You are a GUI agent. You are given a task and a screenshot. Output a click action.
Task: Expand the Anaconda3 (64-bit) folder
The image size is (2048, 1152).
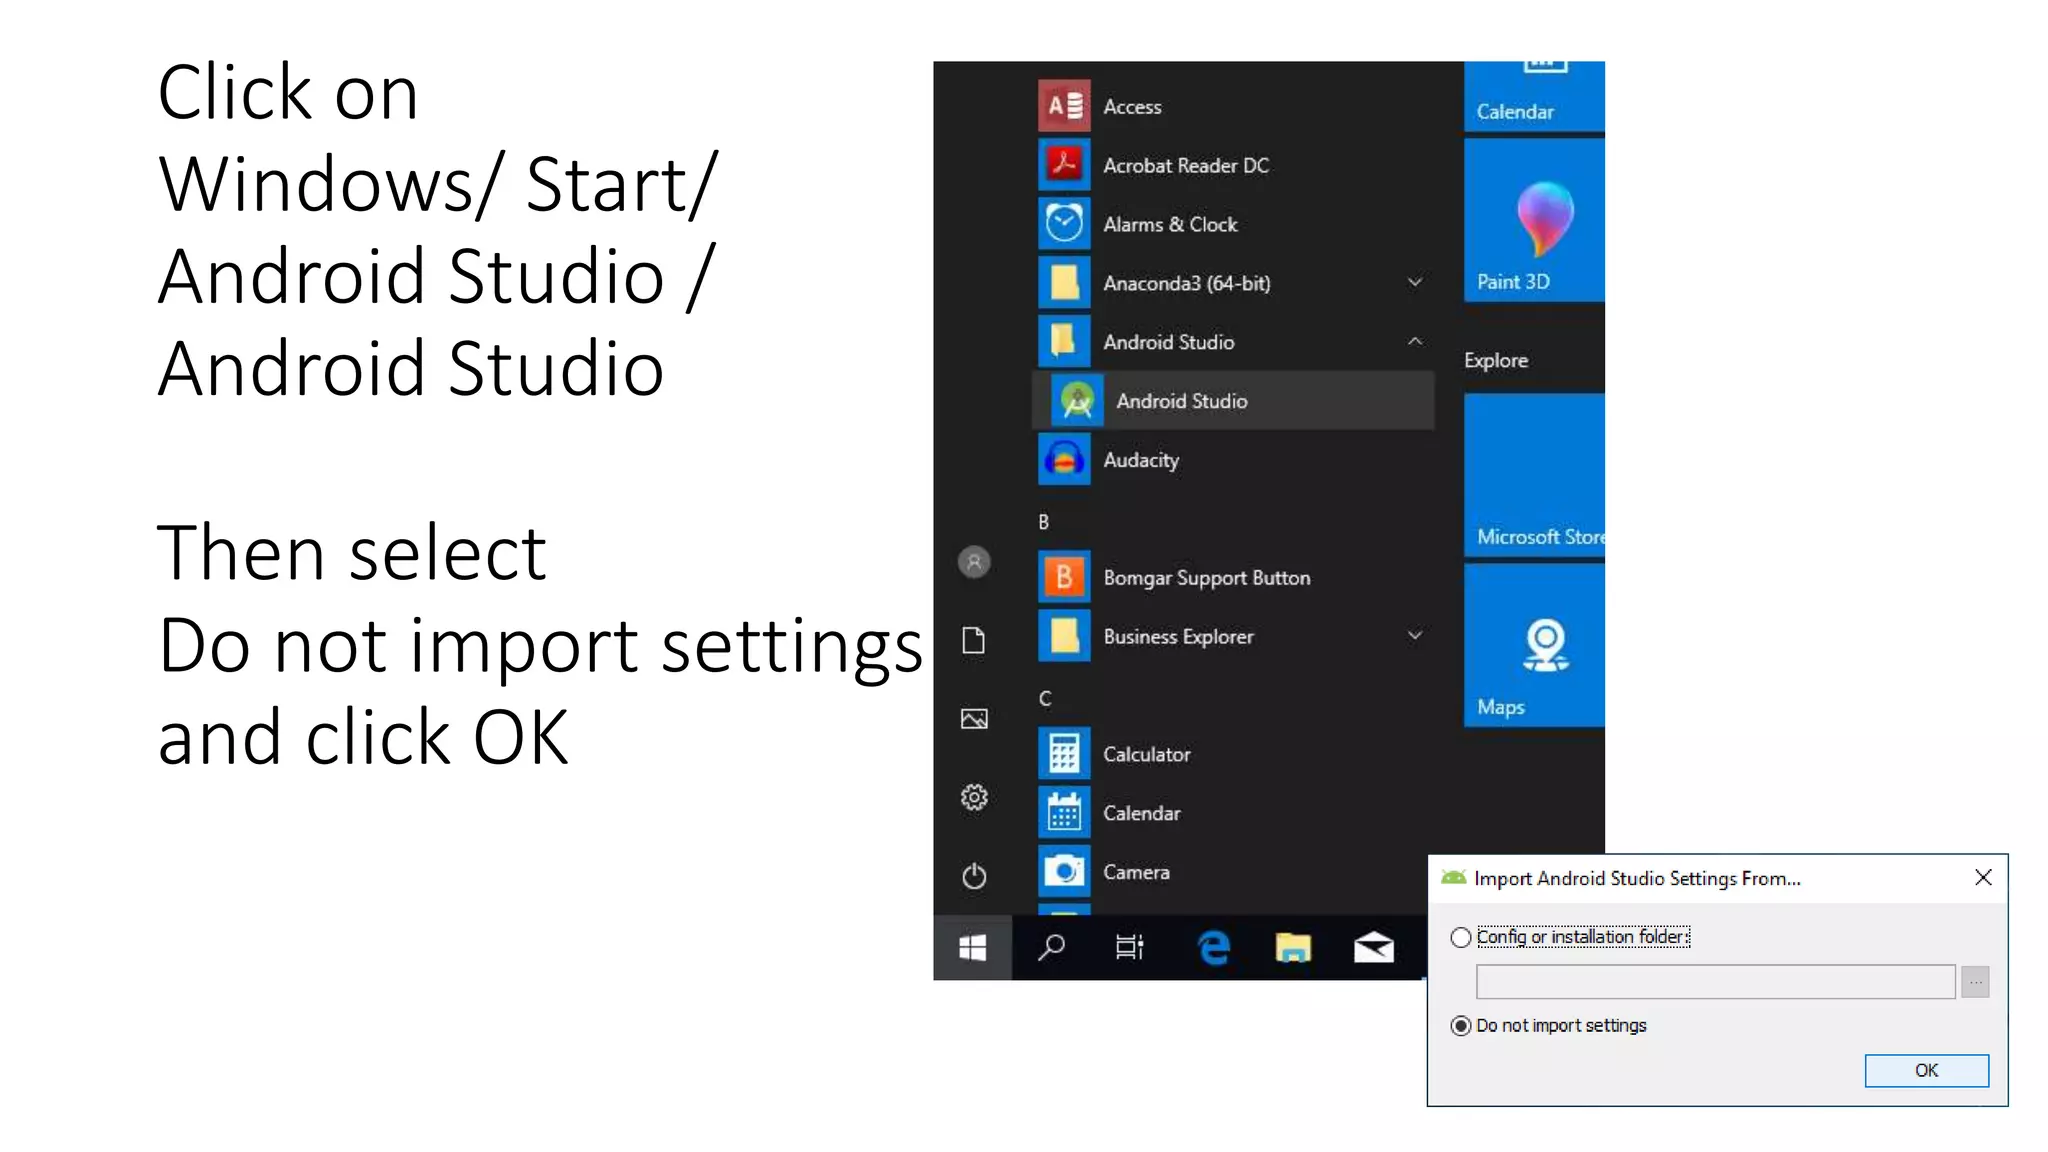tap(1414, 283)
